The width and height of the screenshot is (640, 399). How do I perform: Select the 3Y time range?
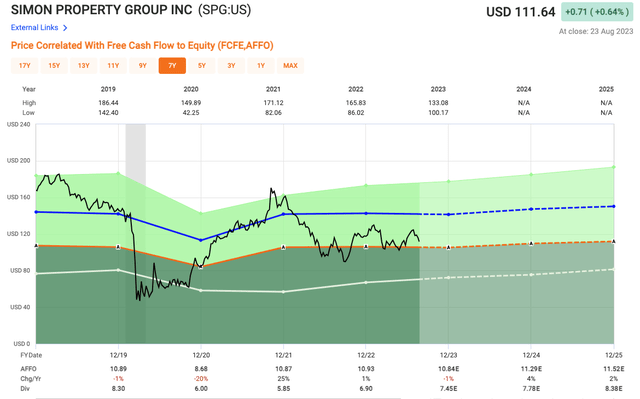pyautogui.click(x=231, y=66)
